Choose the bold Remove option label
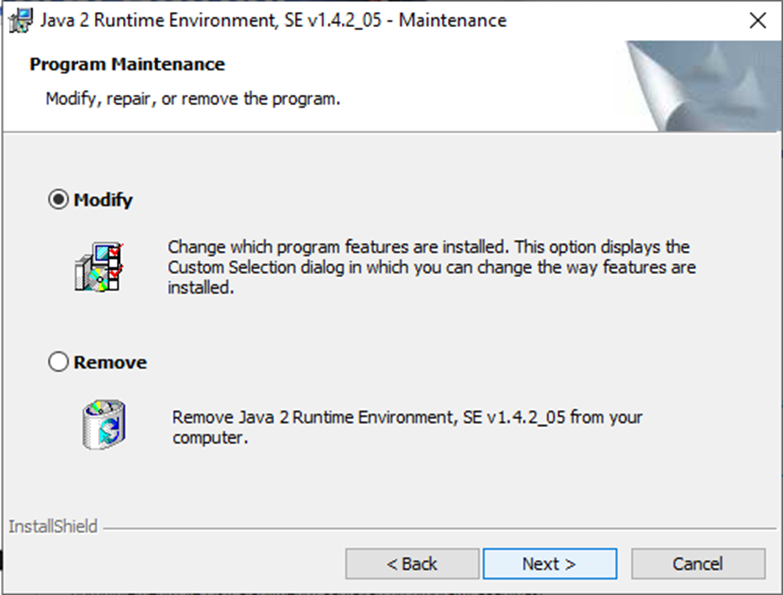 coord(110,362)
